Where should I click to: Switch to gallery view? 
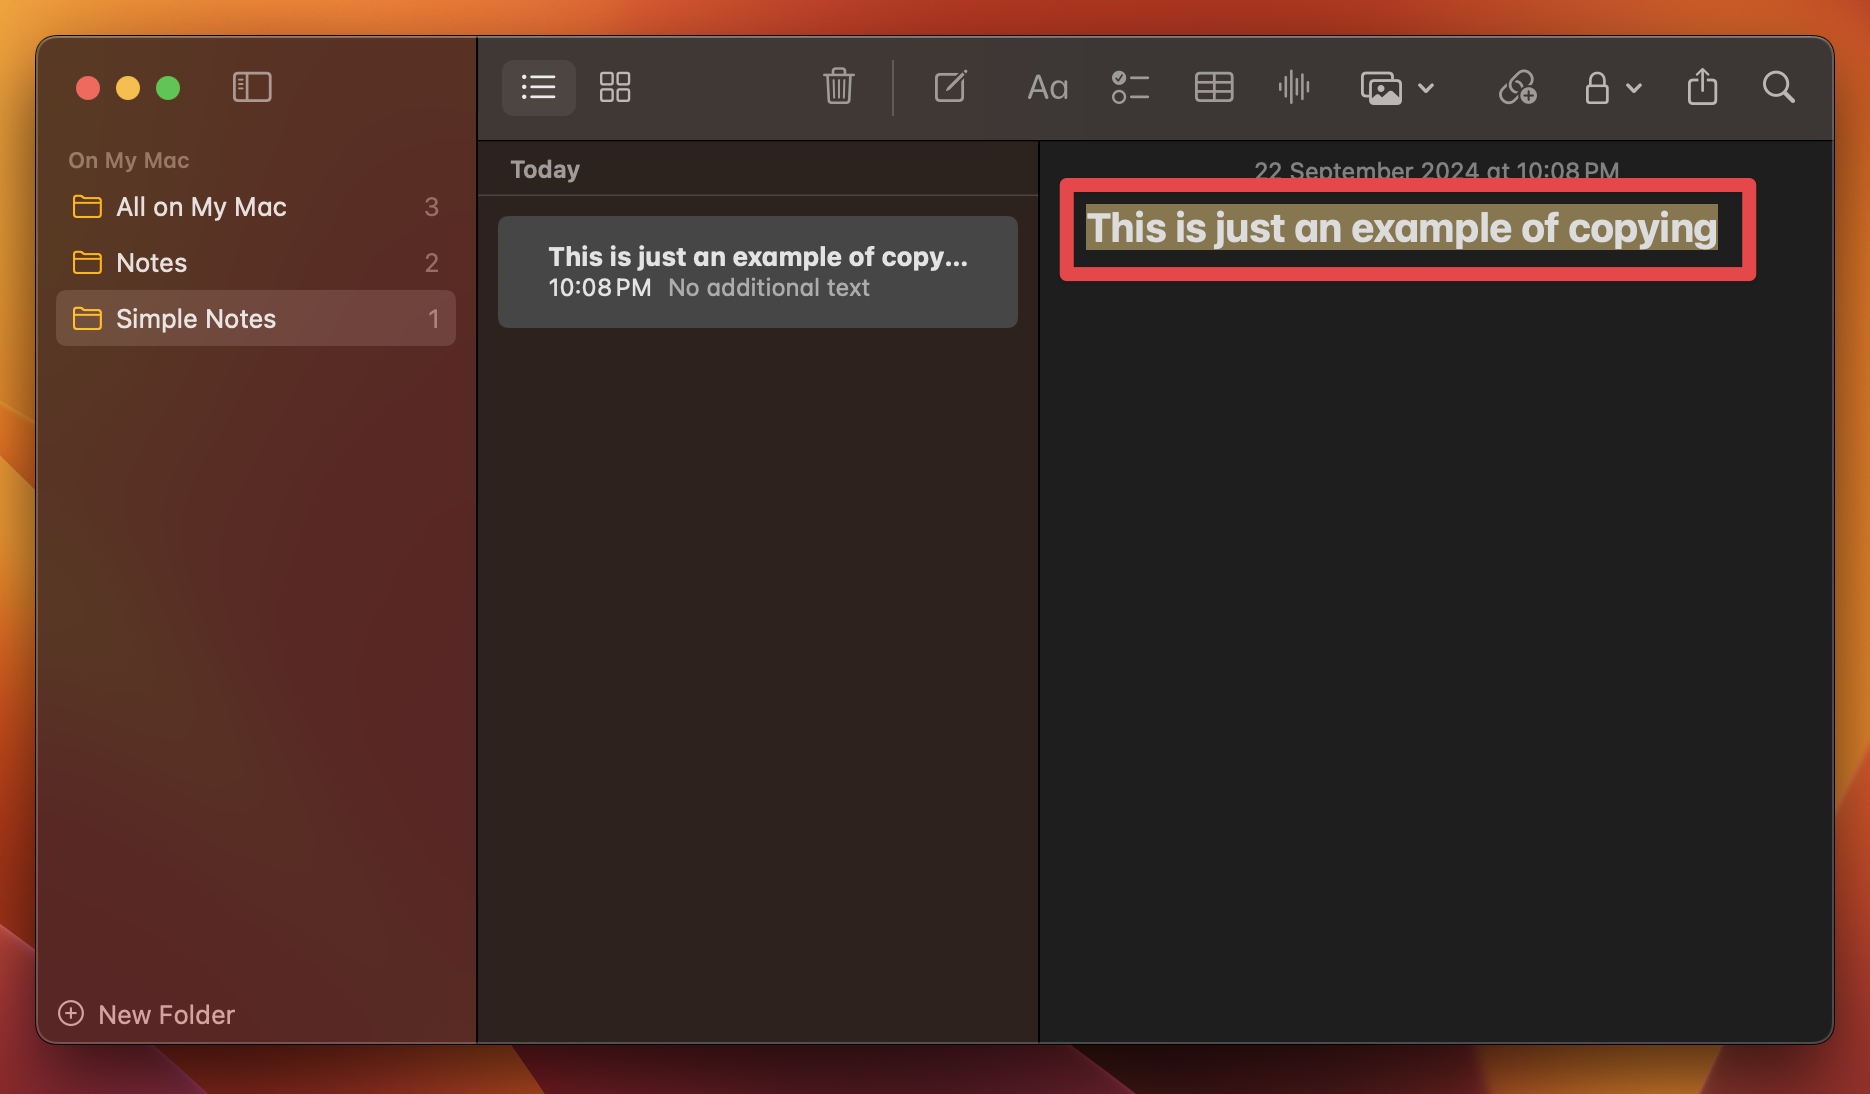point(615,87)
